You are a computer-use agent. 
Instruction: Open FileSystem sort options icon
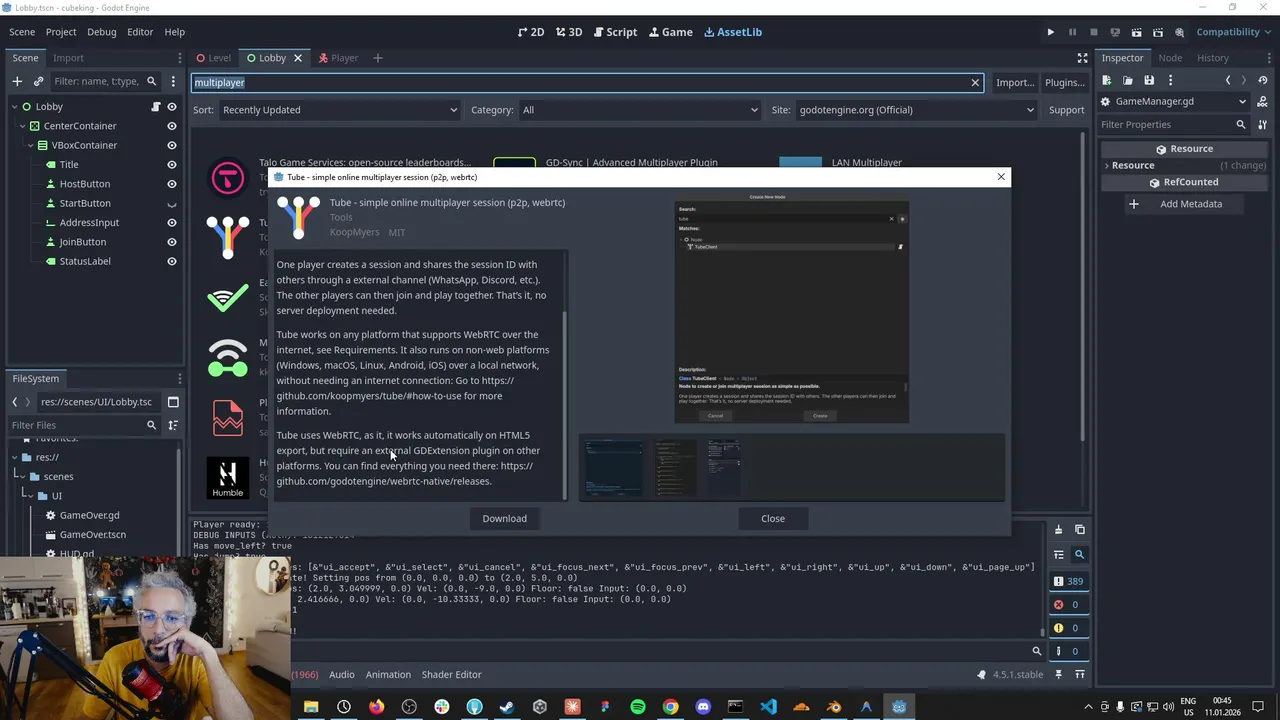click(x=173, y=425)
